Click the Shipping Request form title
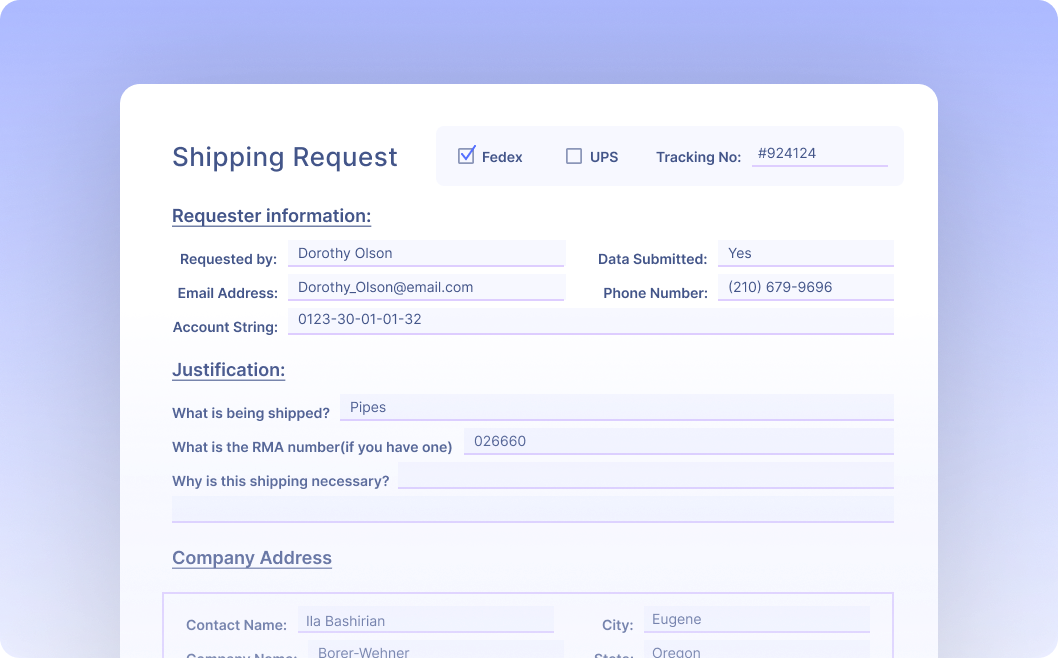 (284, 157)
